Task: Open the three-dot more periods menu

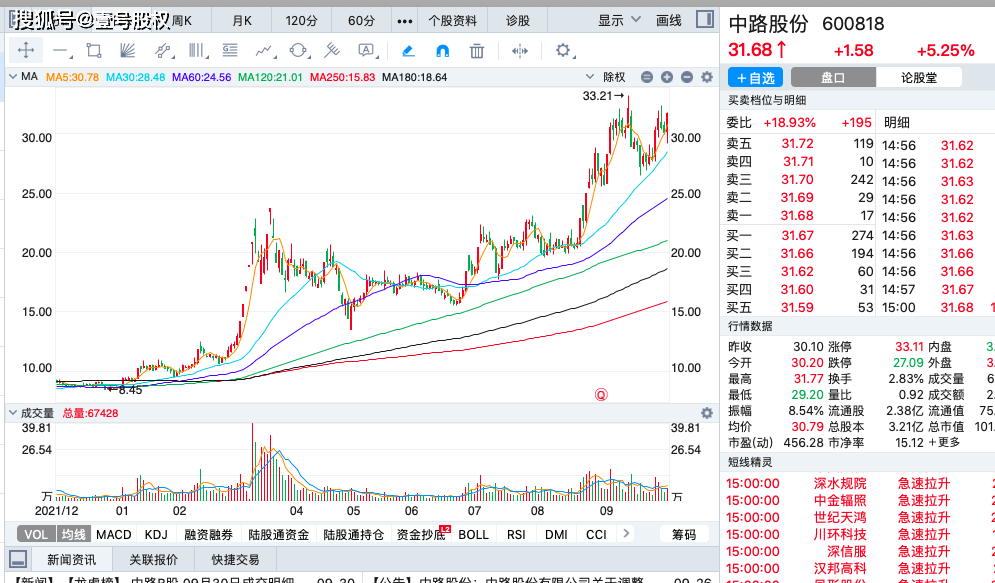Action: [405, 21]
